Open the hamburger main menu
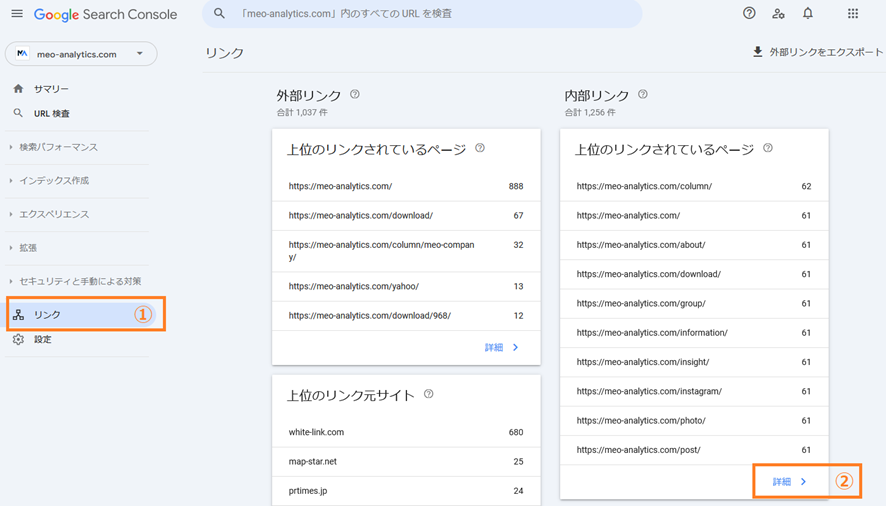 [x=17, y=14]
